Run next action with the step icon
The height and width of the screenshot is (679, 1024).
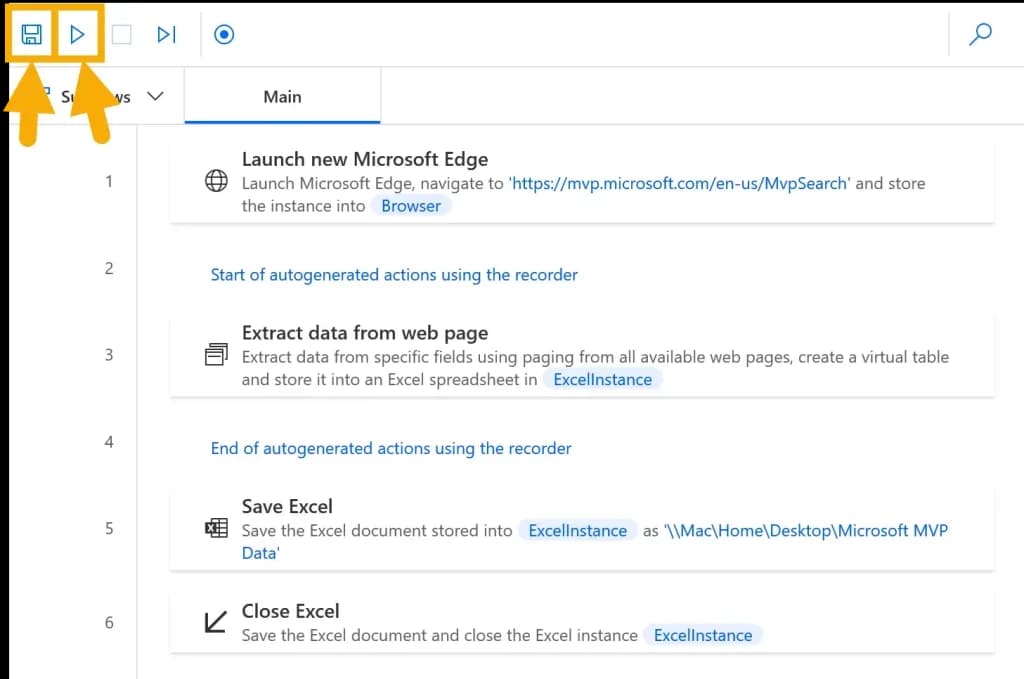pyautogui.click(x=167, y=34)
